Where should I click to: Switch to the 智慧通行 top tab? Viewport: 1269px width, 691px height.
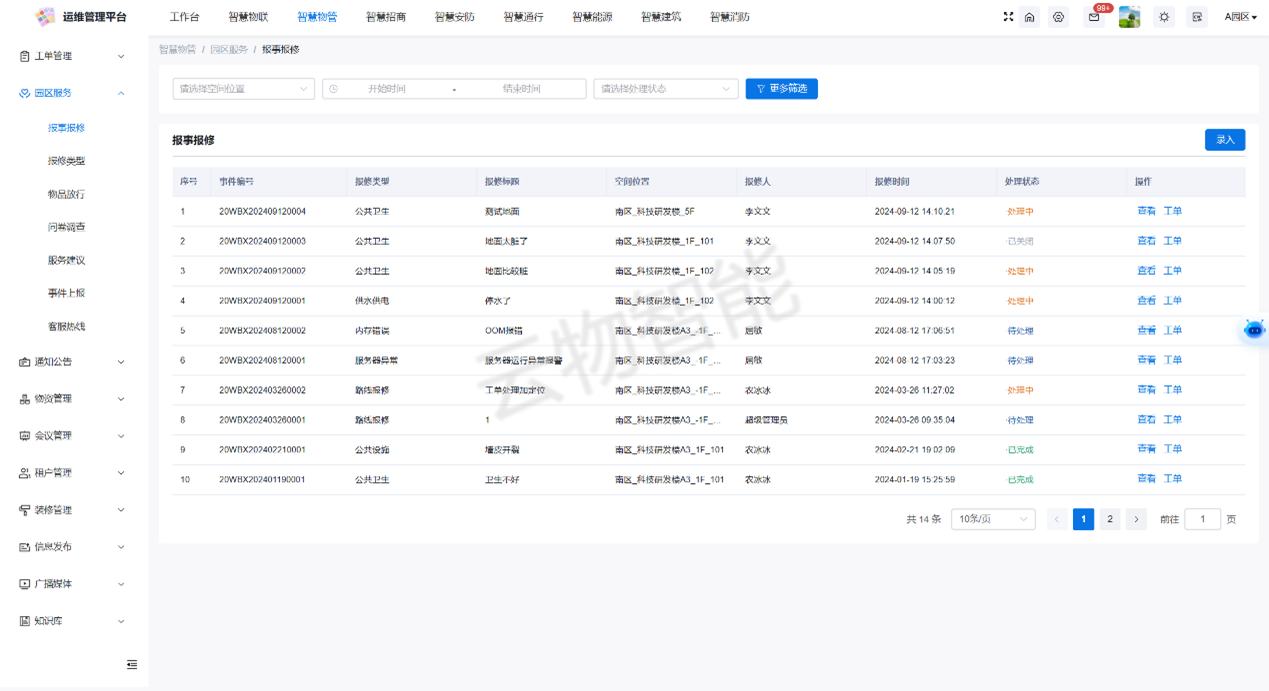point(523,17)
